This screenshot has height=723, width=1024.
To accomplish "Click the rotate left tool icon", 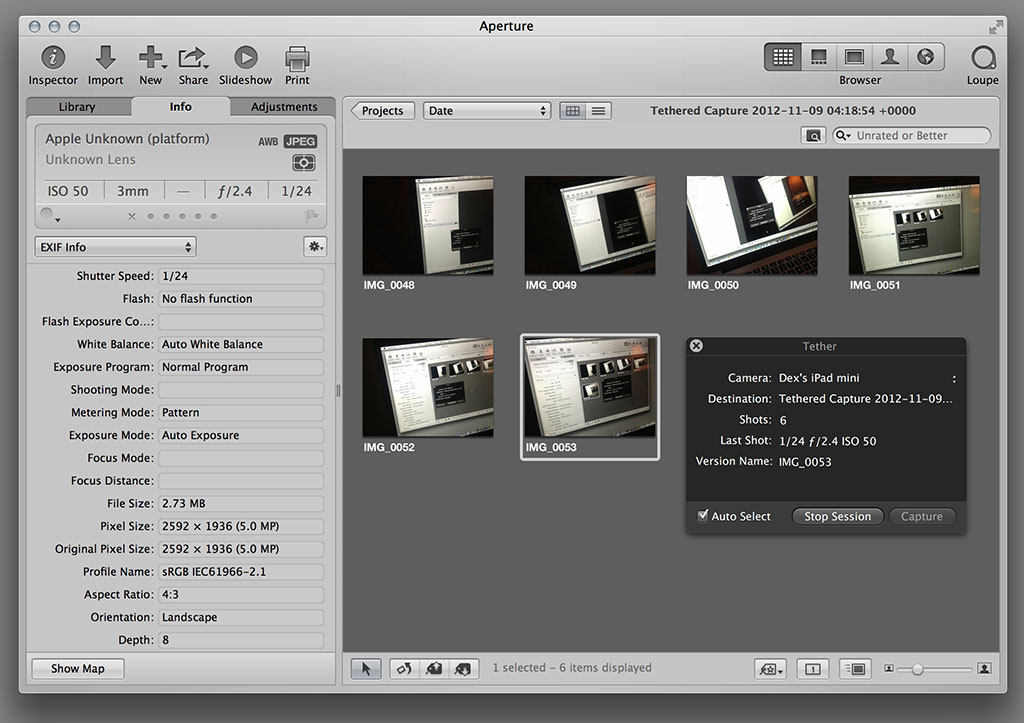I will pyautogui.click(x=405, y=668).
